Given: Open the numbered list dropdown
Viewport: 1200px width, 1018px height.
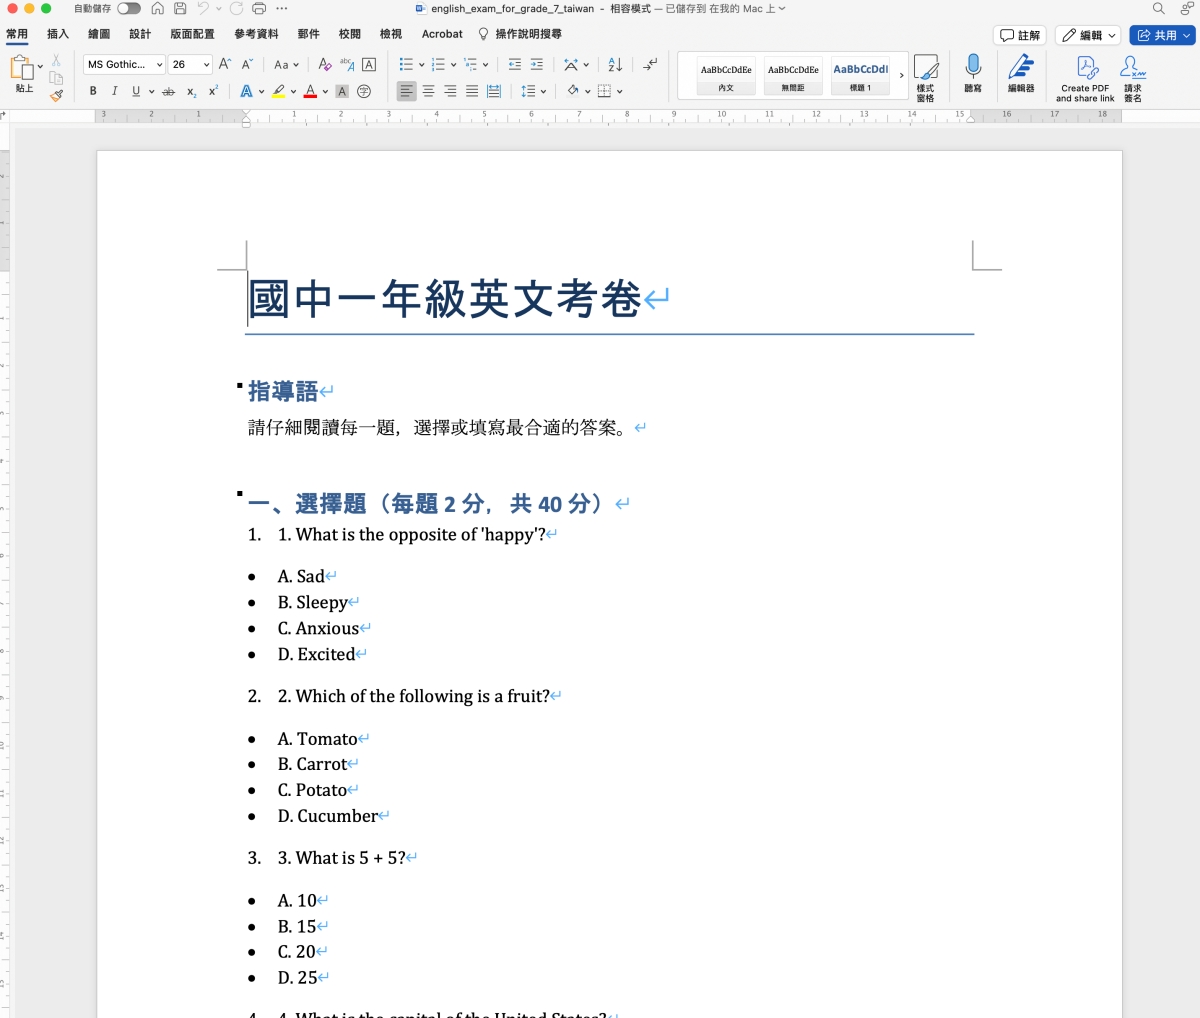Looking at the screenshot, I should (453, 65).
